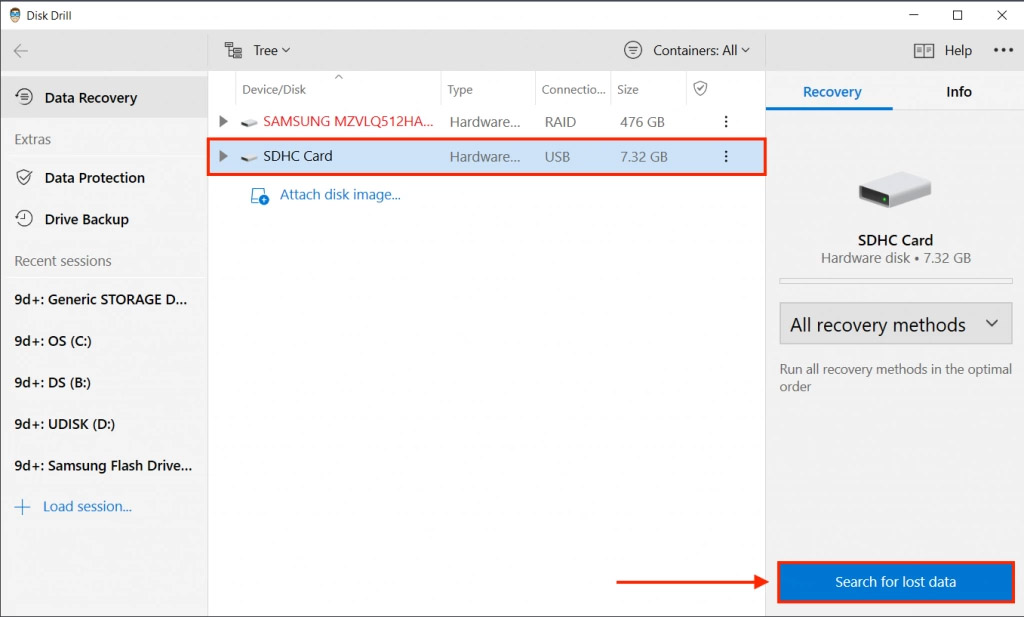Open the Containers: All filter dropdown
This screenshot has width=1024, height=617.
click(701, 50)
